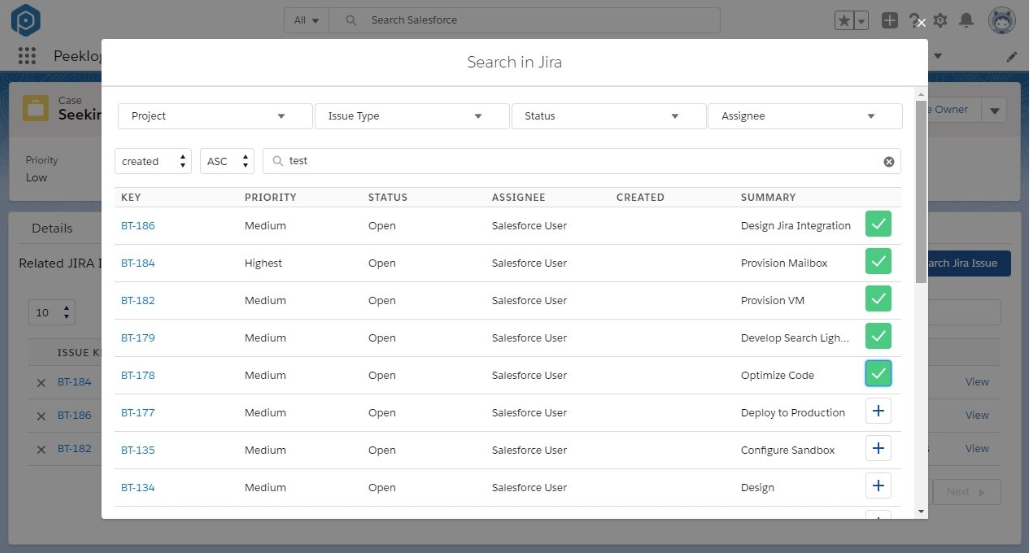Open the case actions dropdown arrow
This screenshot has width=1030, height=553.
point(995,110)
